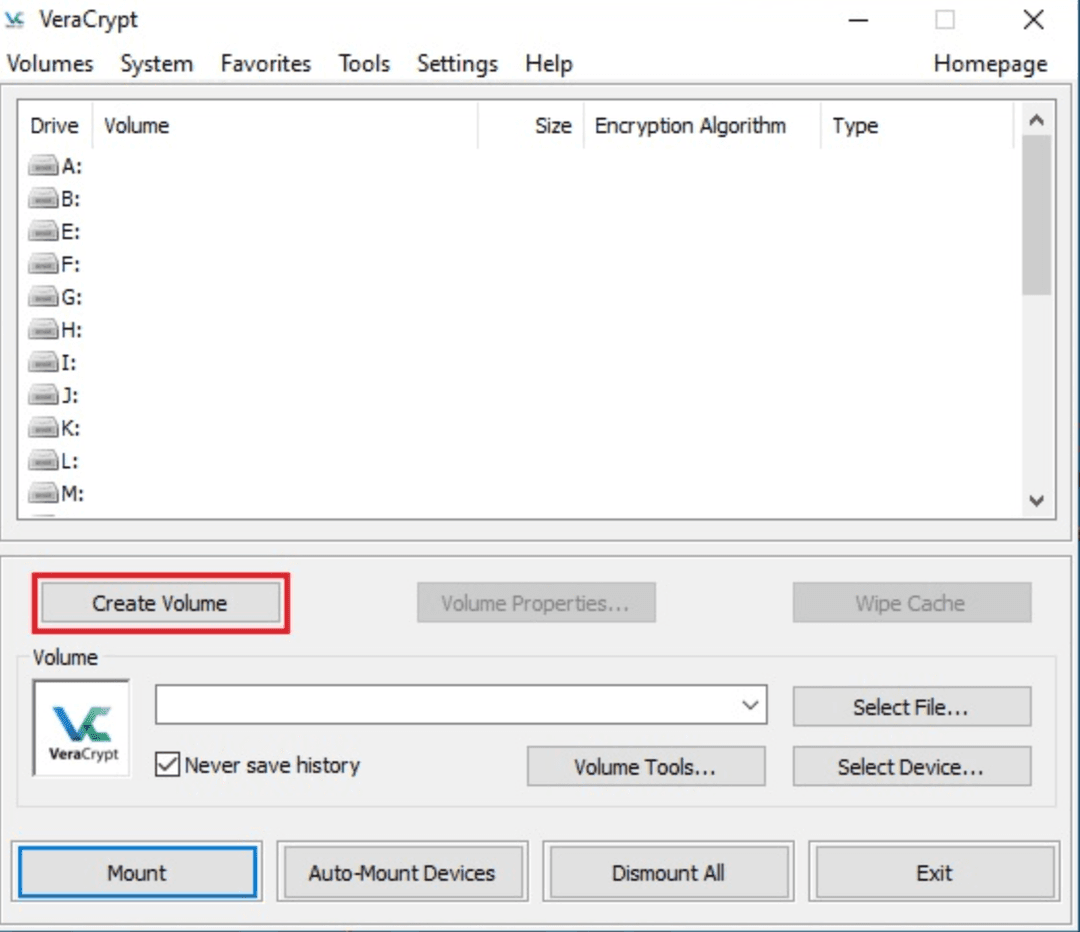Click the Create Volume button
Image resolution: width=1080 pixels, height=932 pixels.
click(160, 603)
